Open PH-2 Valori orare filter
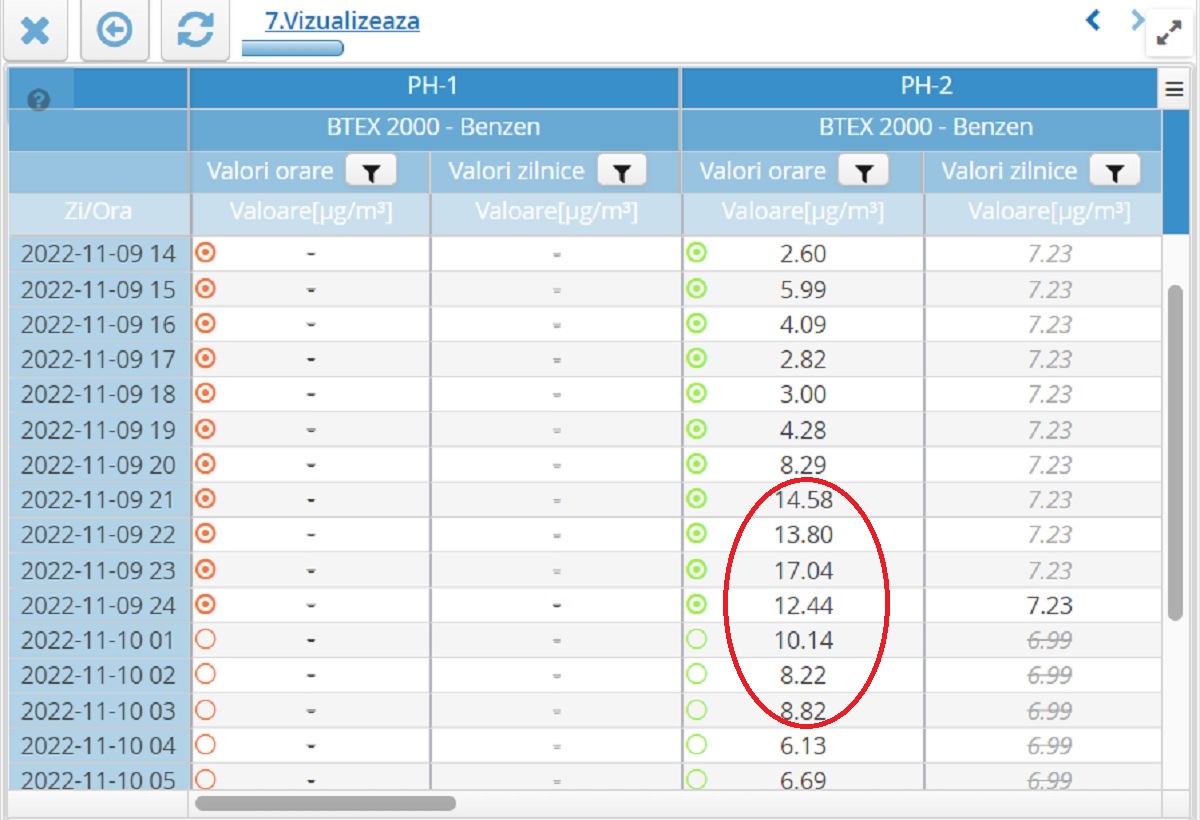This screenshot has height=820, width=1200. (864, 172)
